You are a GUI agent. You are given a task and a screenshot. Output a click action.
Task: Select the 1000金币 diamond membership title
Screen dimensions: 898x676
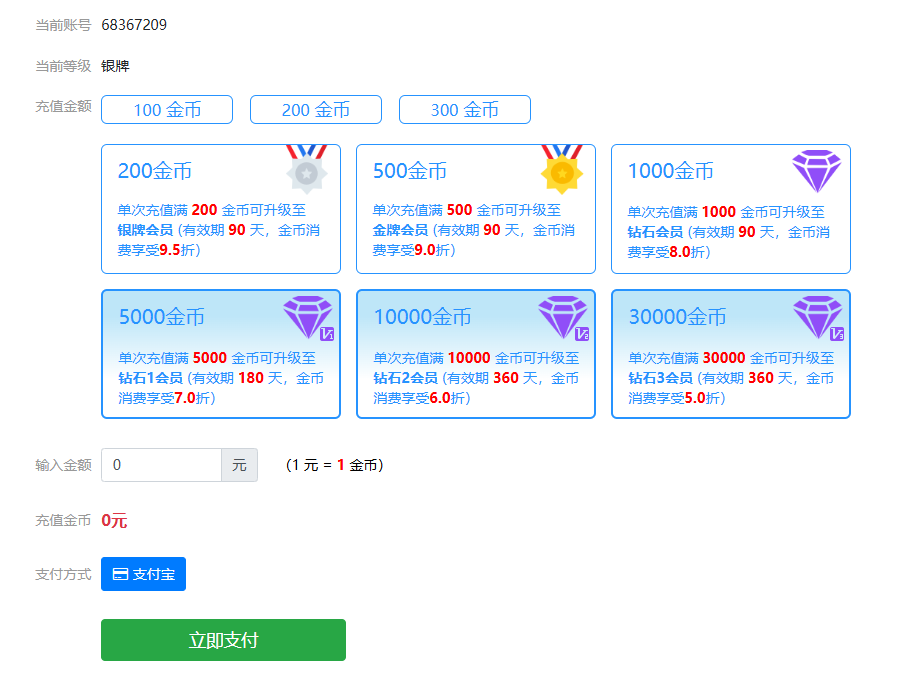[x=671, y=171]
